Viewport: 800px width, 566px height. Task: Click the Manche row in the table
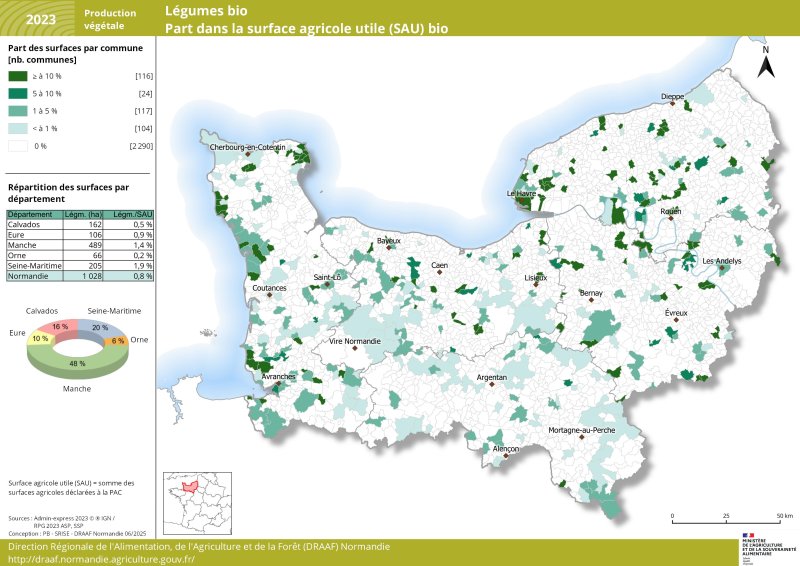pos(80,245)
